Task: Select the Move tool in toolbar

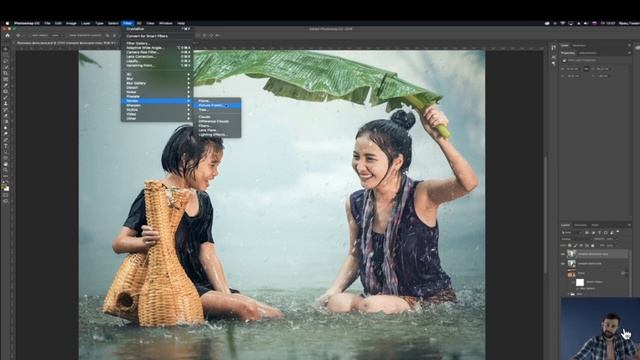Action: pos(6,49)
